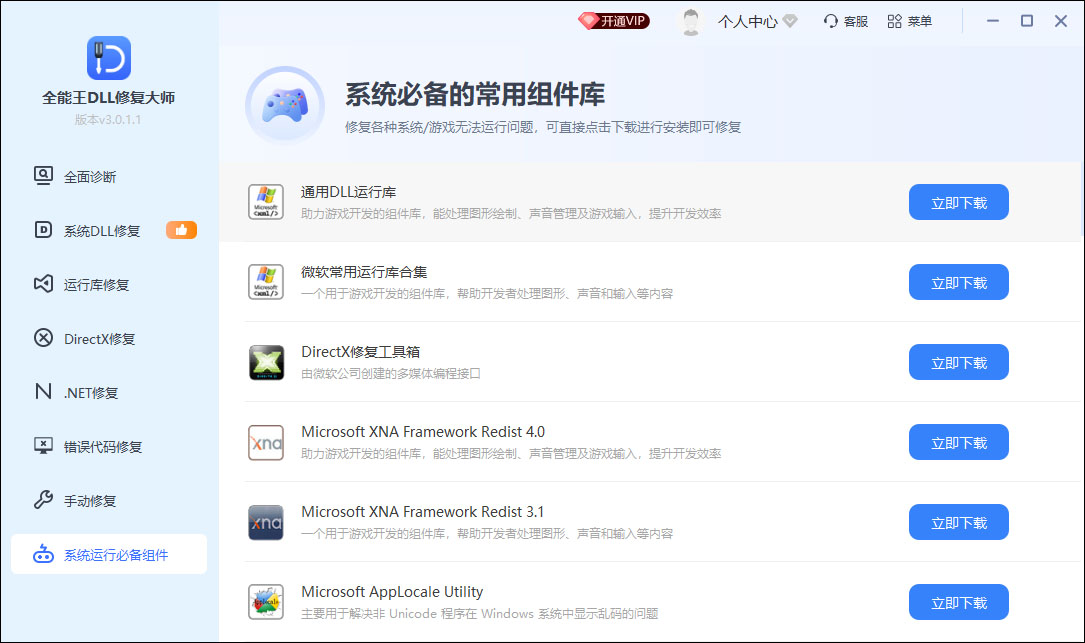Image resolution: width=1085 pixels, height=643 pixels.
Task: Maximize the application window
Action: click(x=1027, y=21)
